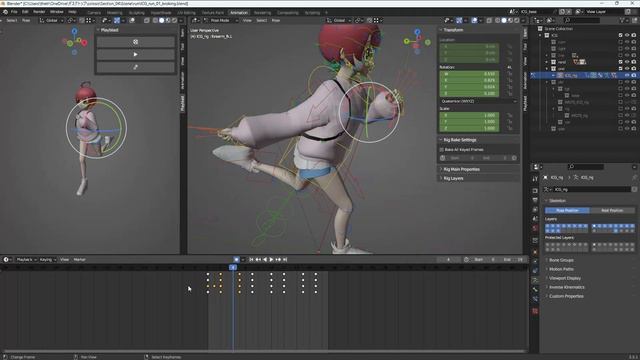
Task: Open timeline Playback dropdown
Action: [x=27, y=260]
